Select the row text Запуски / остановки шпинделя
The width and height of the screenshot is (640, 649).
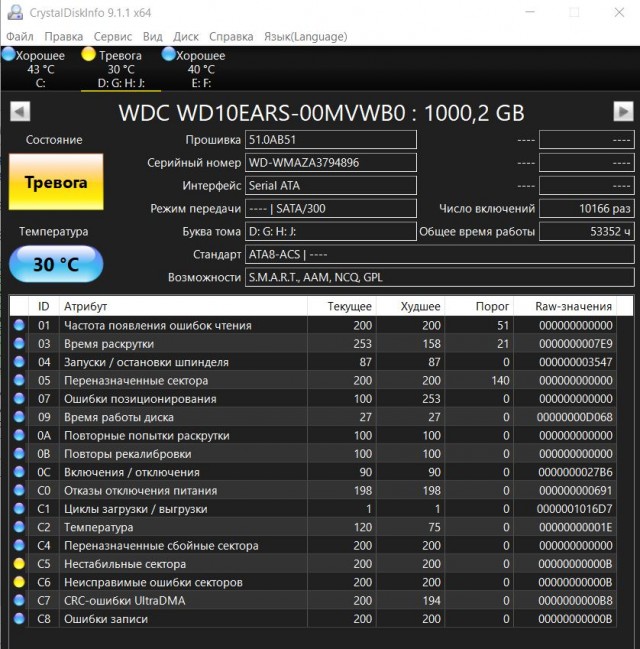(146, 362)
